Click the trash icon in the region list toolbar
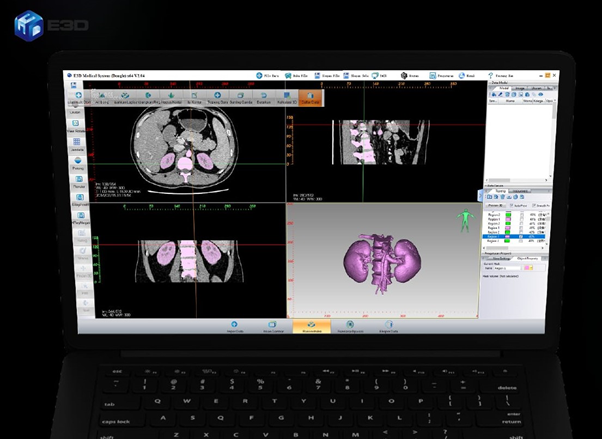Viewport: 602px width, 439px height. pos(502,197)
